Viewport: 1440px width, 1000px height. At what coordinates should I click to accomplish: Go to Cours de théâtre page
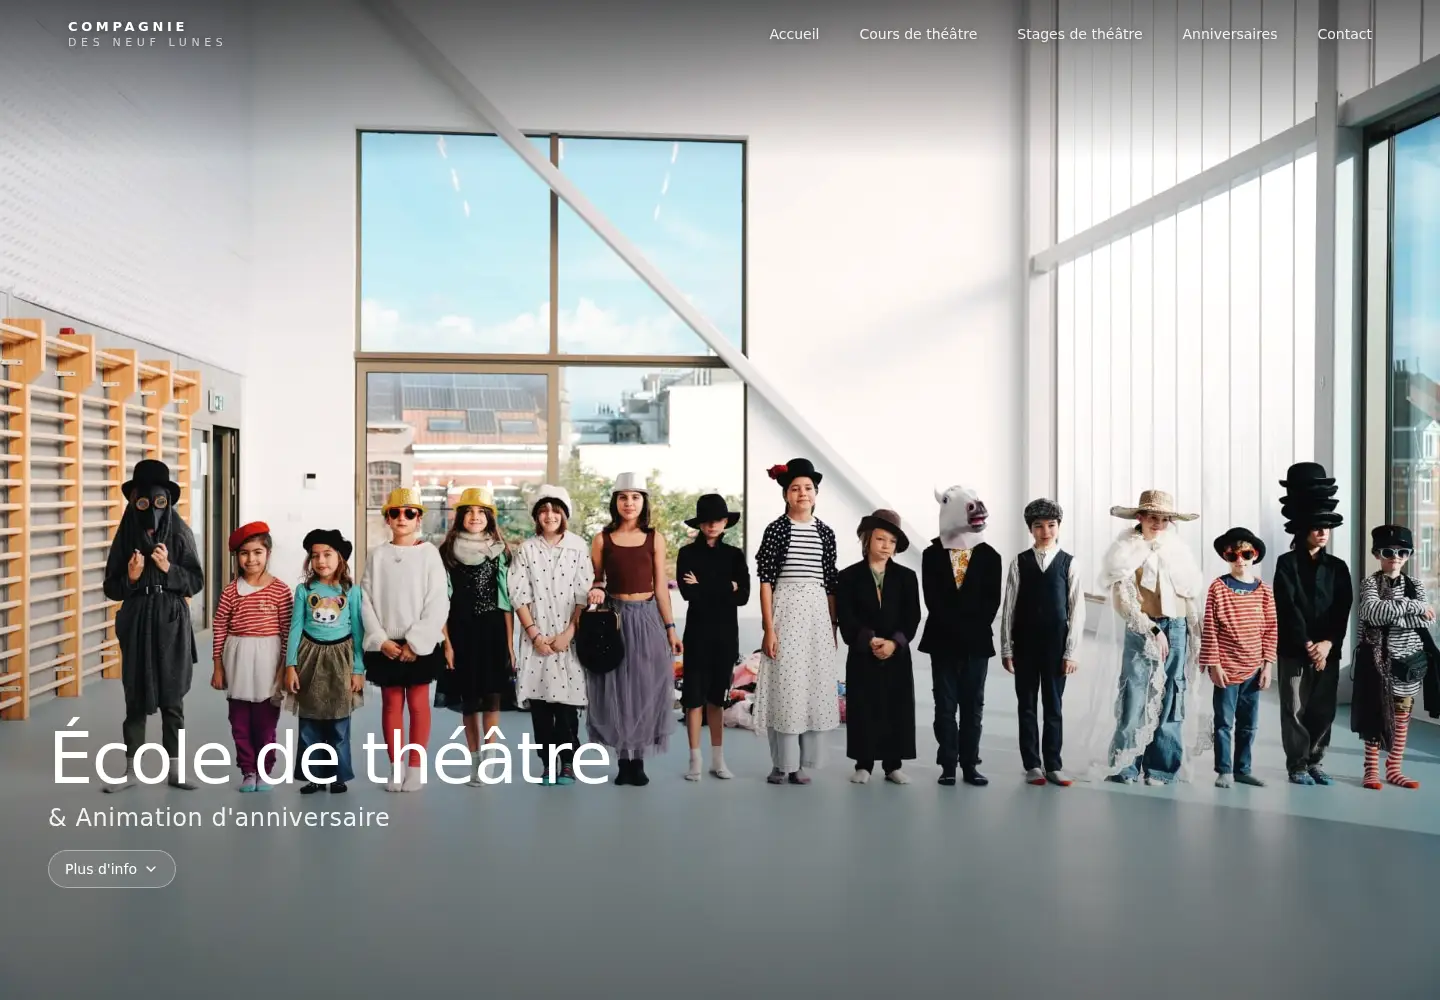pyautogui.click(x=918, y=34)
